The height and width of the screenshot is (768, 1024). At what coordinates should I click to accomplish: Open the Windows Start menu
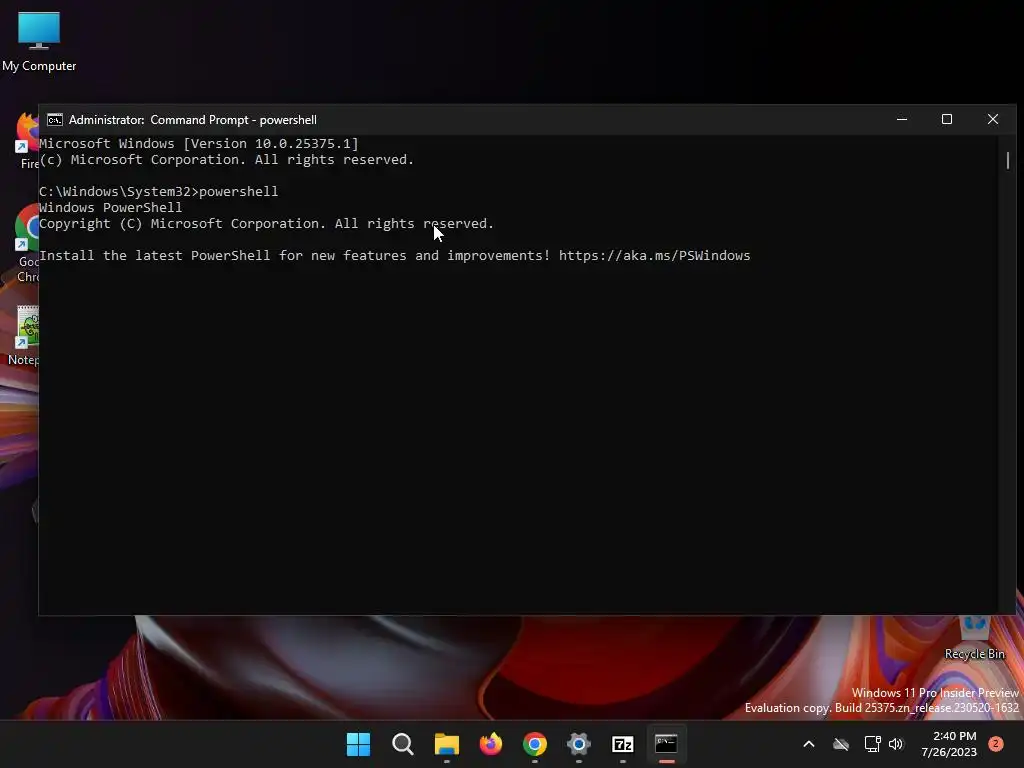(x=358, y=744)
